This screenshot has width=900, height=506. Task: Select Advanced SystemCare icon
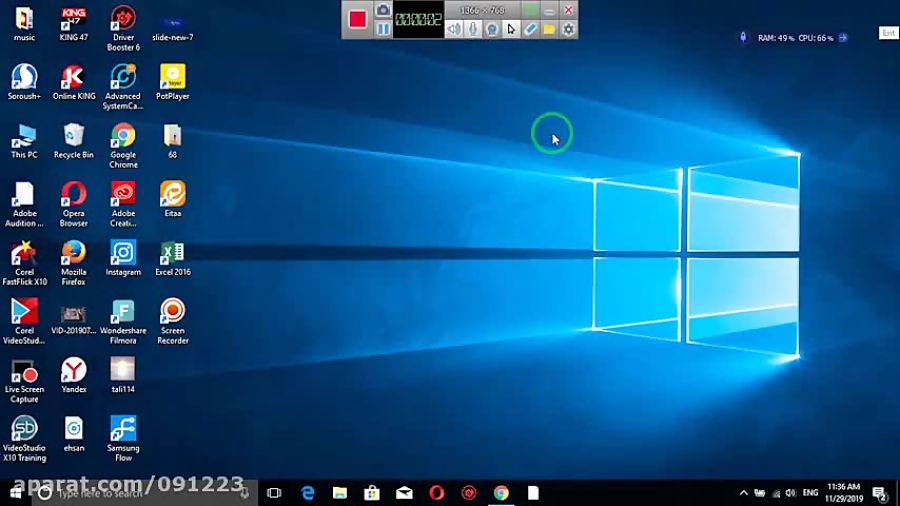click(x=123, y=87)
